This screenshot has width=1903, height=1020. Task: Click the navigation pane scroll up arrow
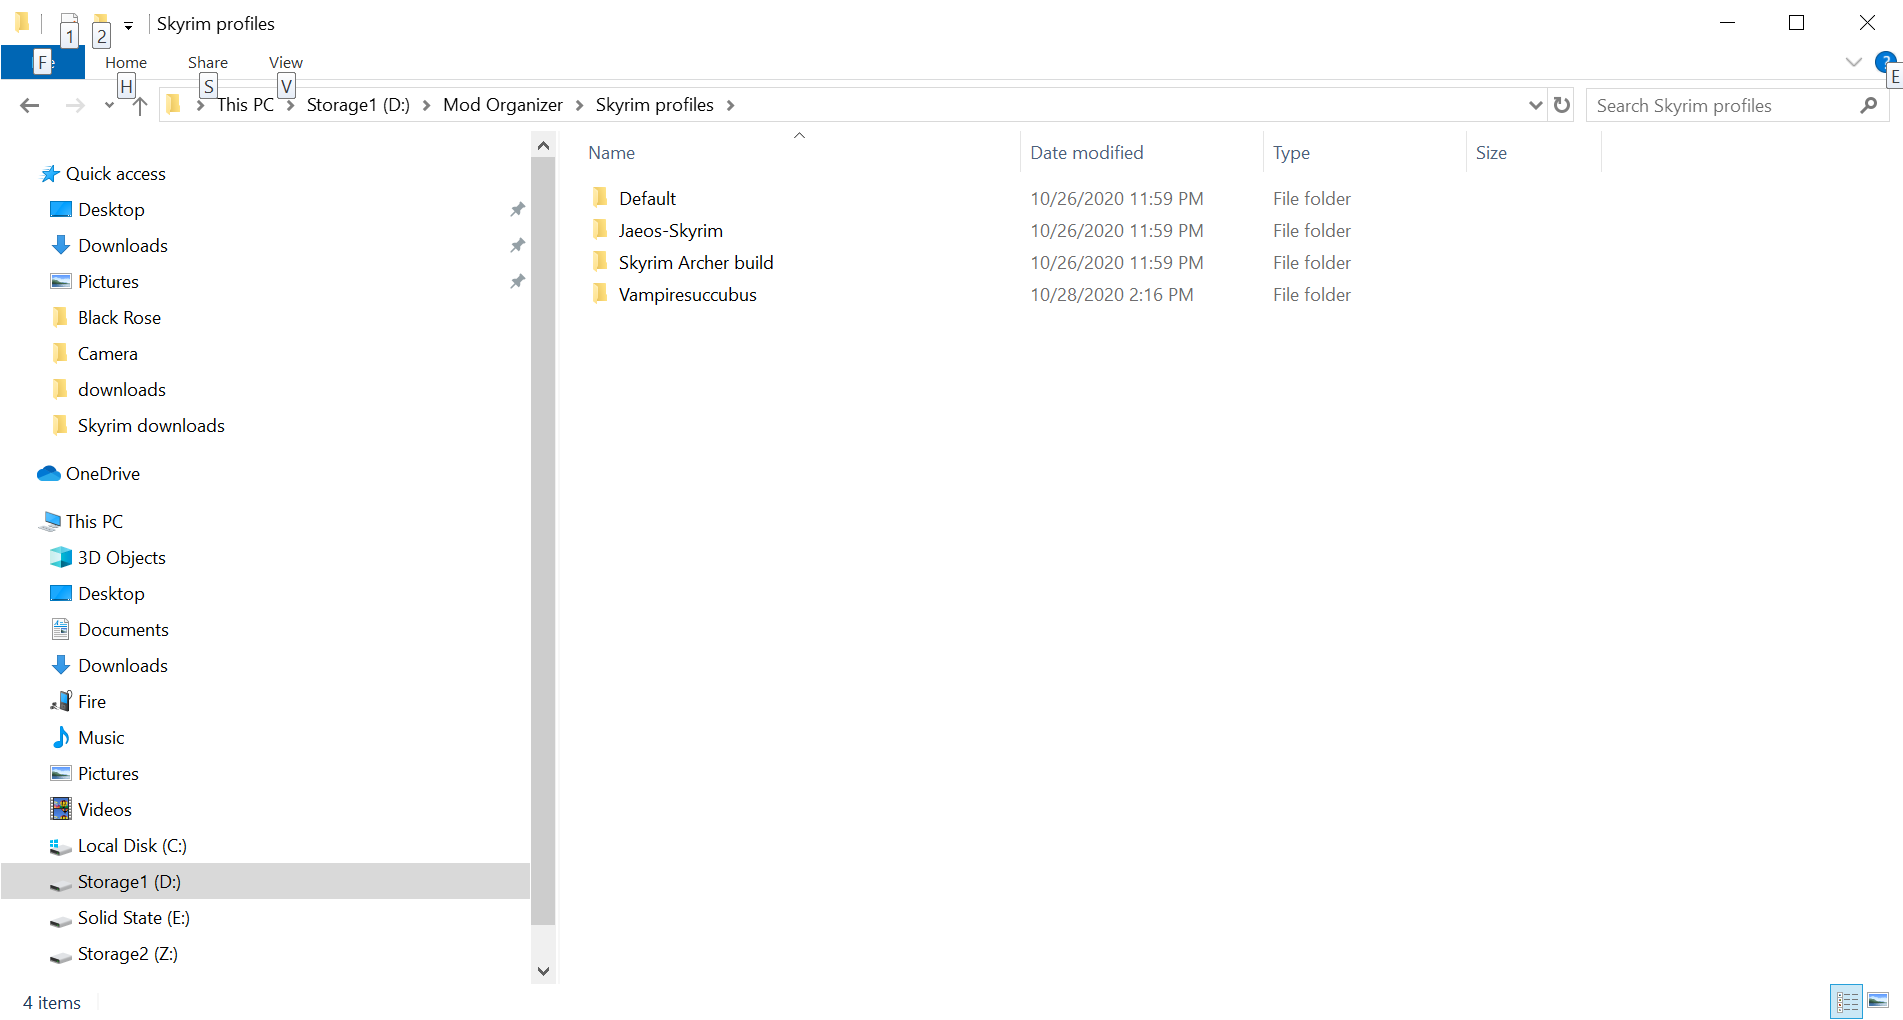543,146
